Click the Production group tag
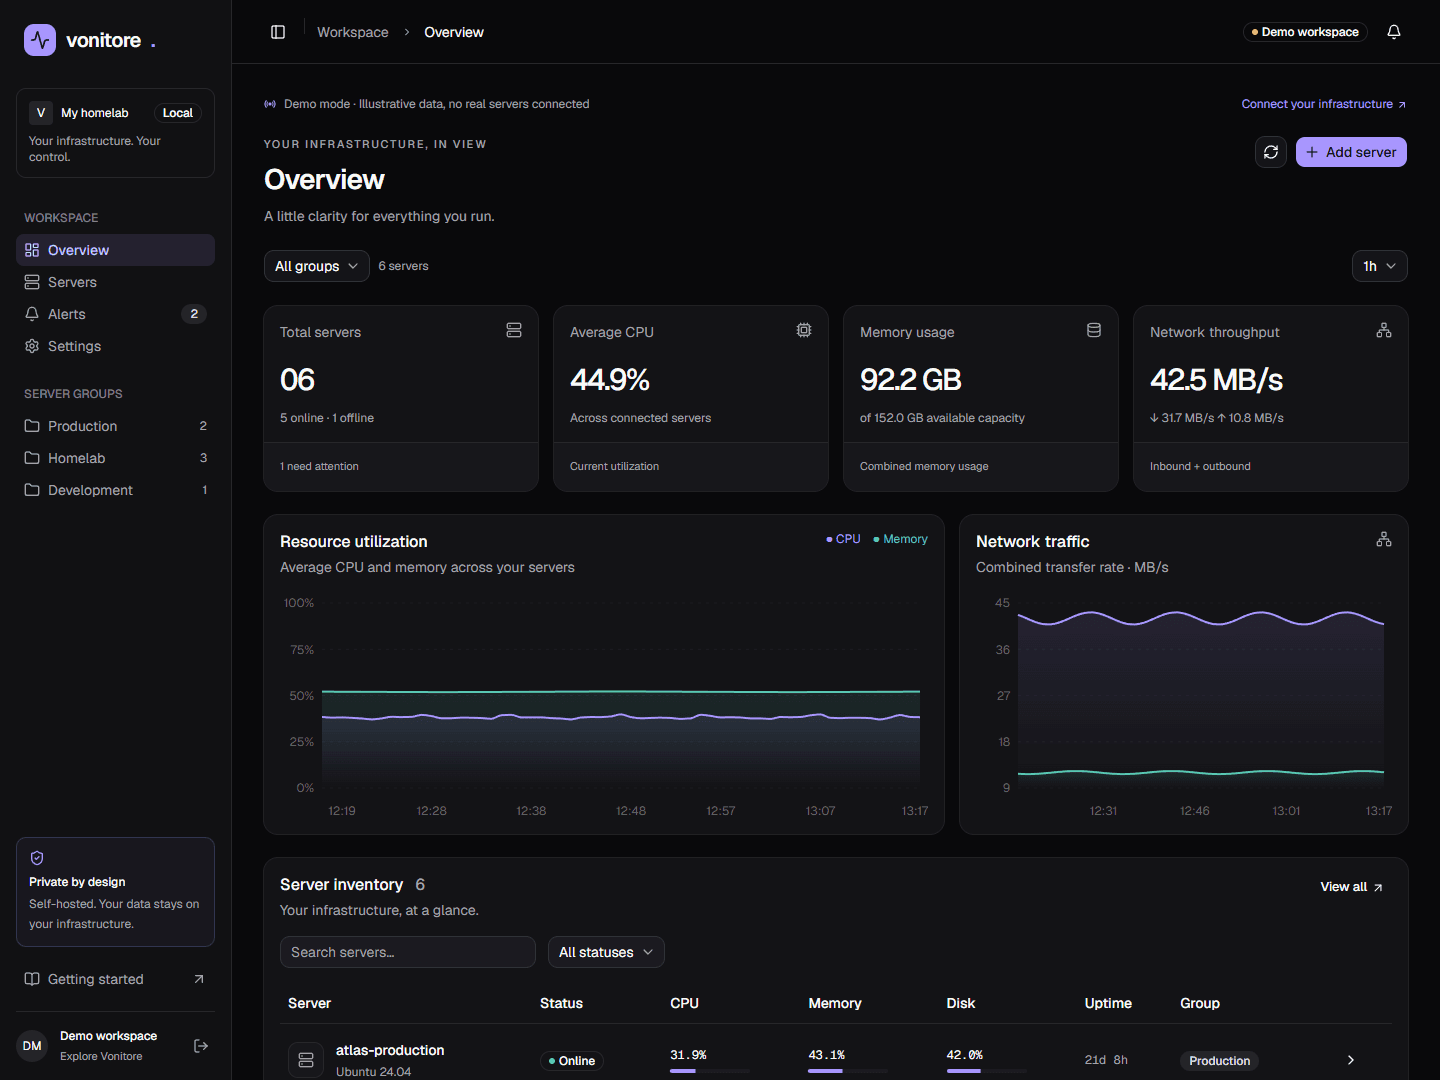The width and height of the screenshot is (1440, 1080). 1219,1061
